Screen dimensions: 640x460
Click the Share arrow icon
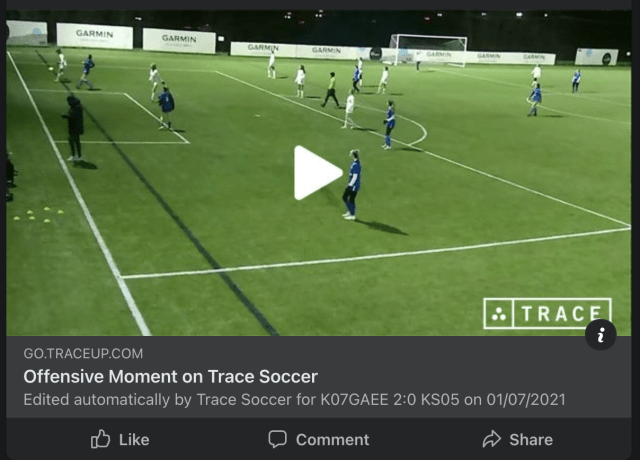click(x=491, y=439)
